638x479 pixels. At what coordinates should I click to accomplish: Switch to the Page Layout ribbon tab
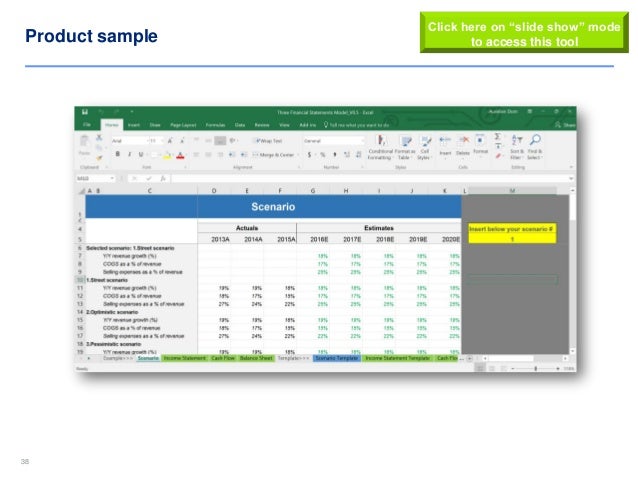point(183,125)
